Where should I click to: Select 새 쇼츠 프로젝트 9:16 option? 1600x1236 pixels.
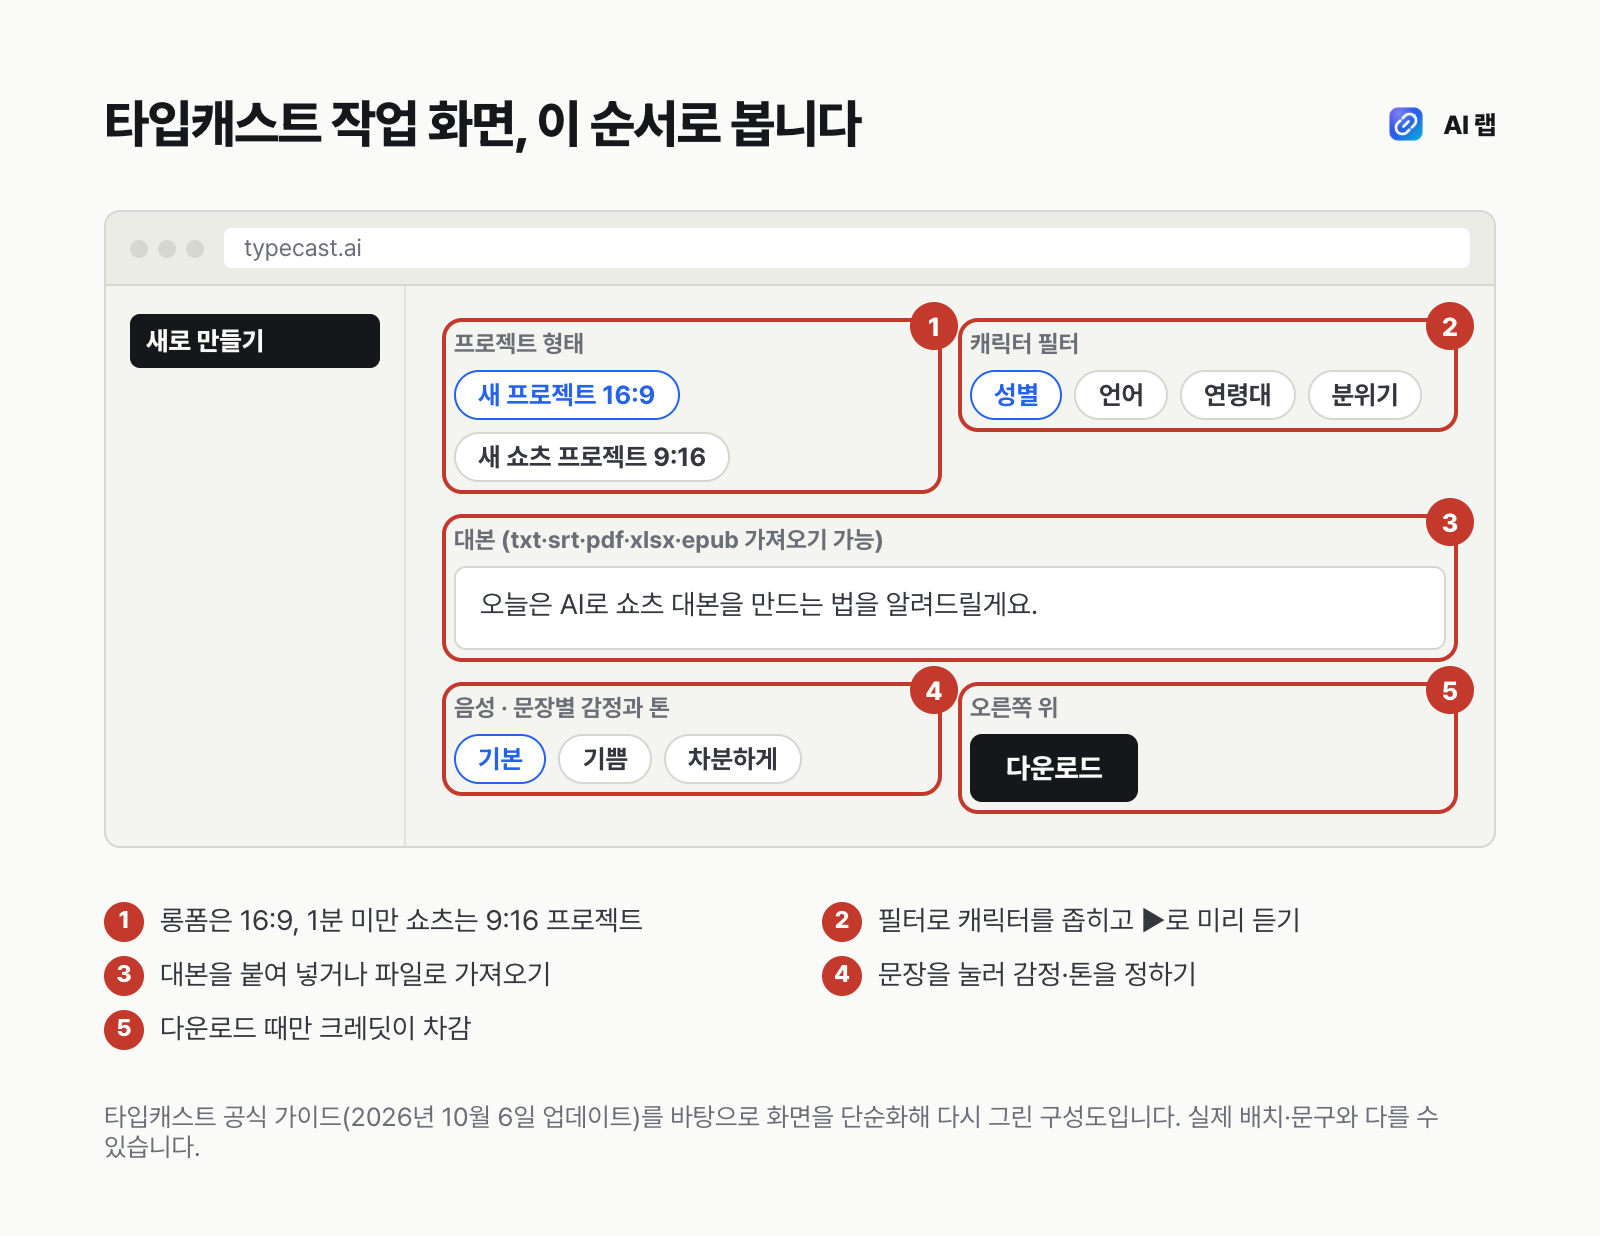[x=592, y=457]
